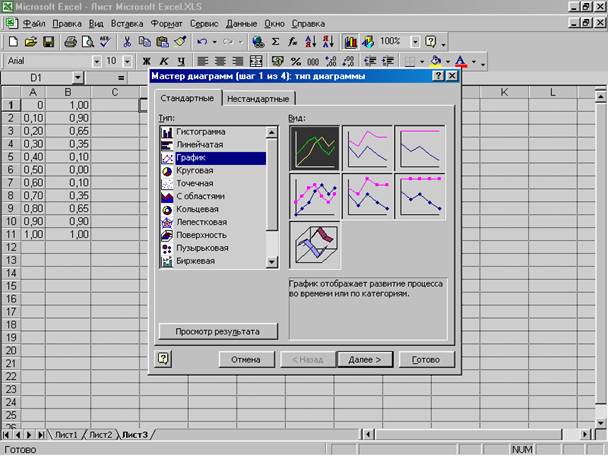Choose the Гистограмма chart type

[200, 132]
